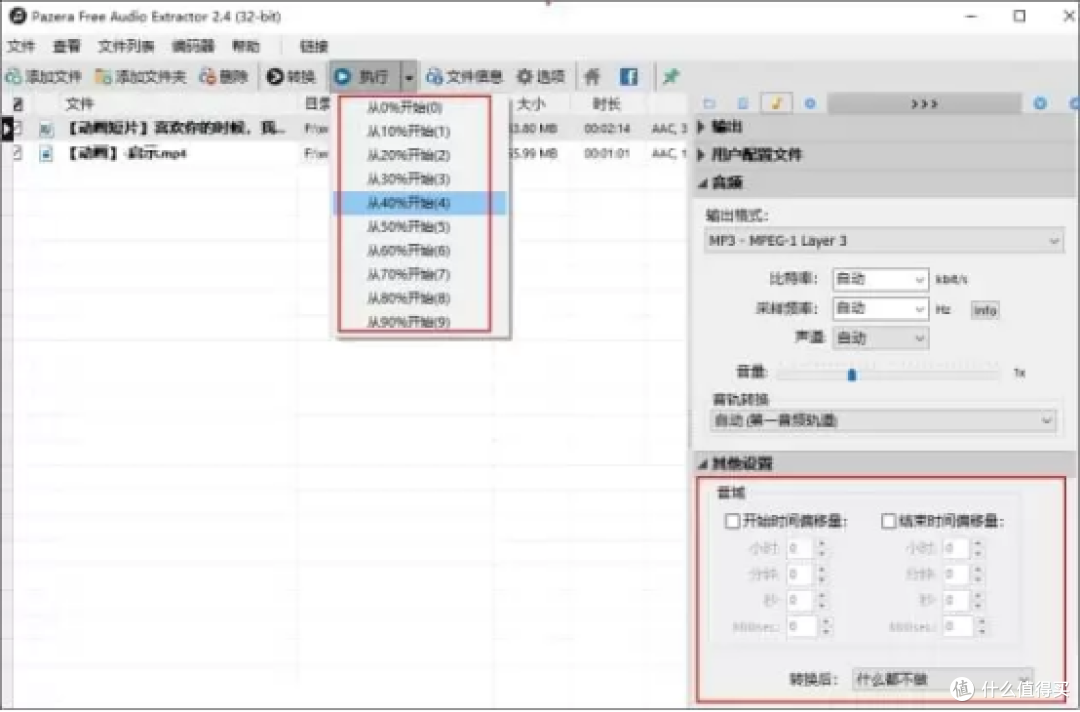This screenshot has height=712, width=1080.
Task: Toggle checkbox of 【动画】启示.mp4 row
Action: [x=18, y=153]
